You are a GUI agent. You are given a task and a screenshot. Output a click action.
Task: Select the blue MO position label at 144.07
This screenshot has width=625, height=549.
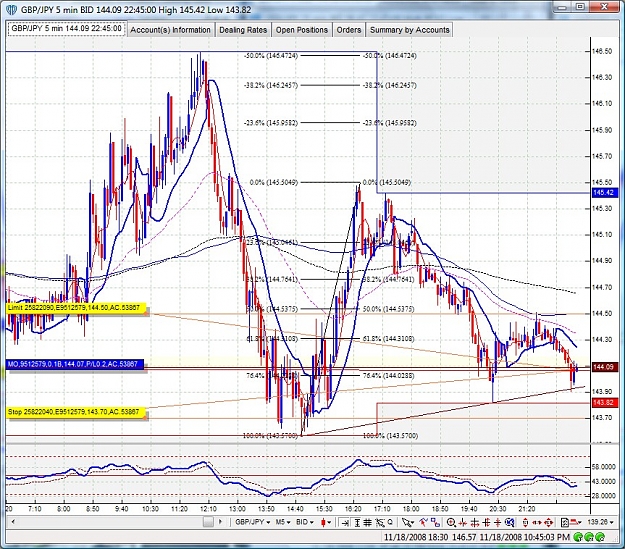coord(75,364)
